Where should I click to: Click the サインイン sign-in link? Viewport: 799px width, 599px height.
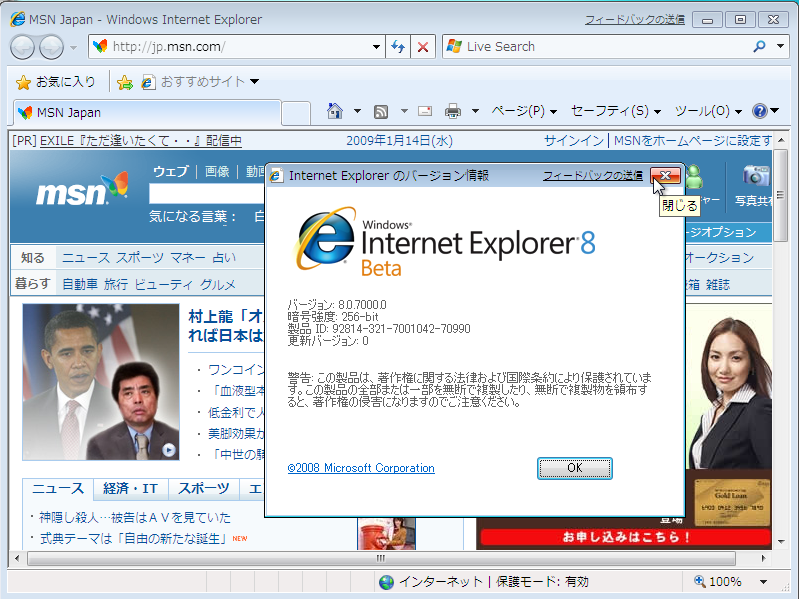coord(573,141)
